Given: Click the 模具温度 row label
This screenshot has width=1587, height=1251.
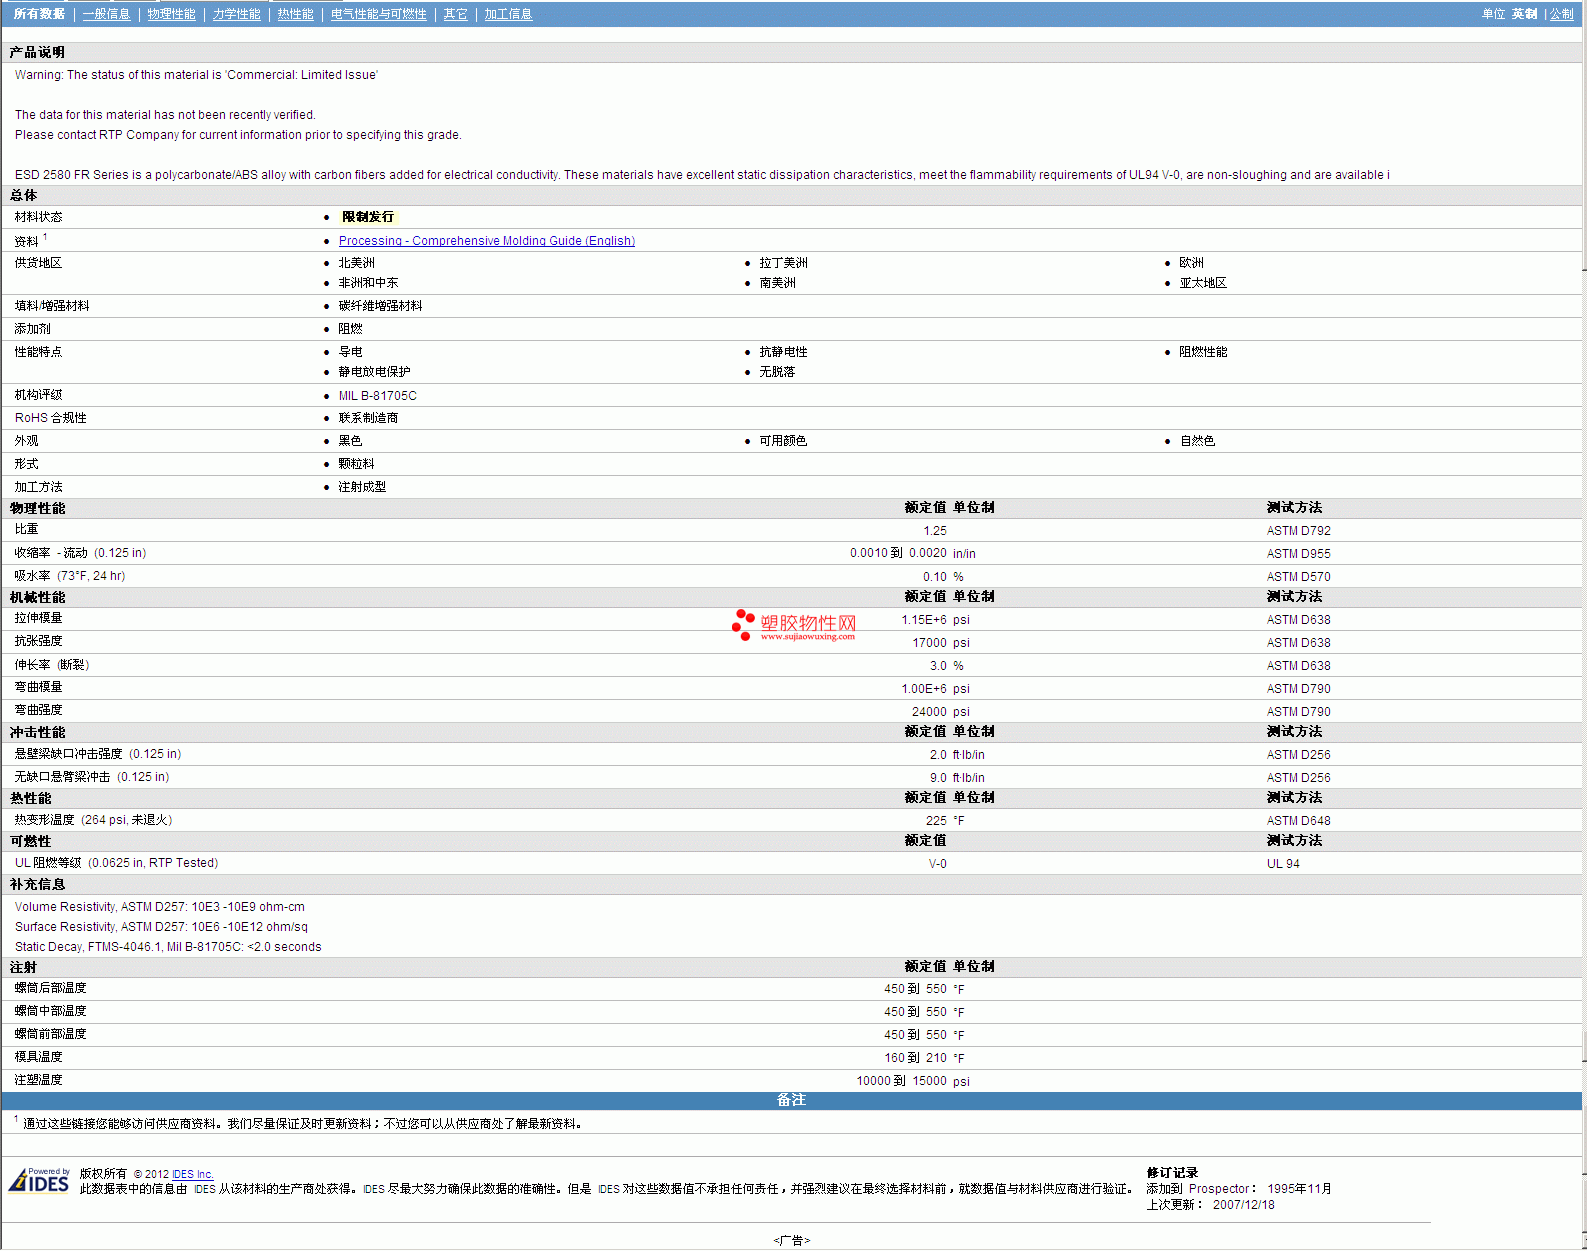Looking at the screenshot, I should [x=38, y=1057].
